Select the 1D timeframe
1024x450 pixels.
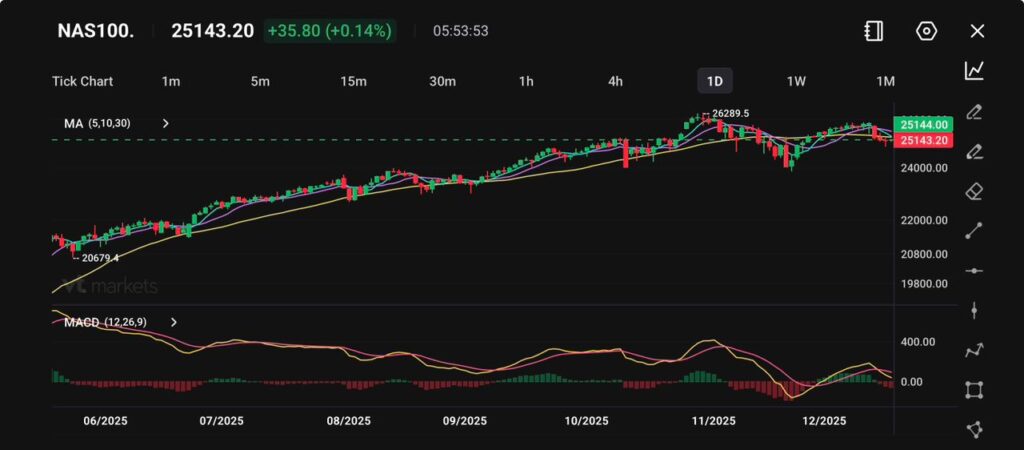click(715, 81)
